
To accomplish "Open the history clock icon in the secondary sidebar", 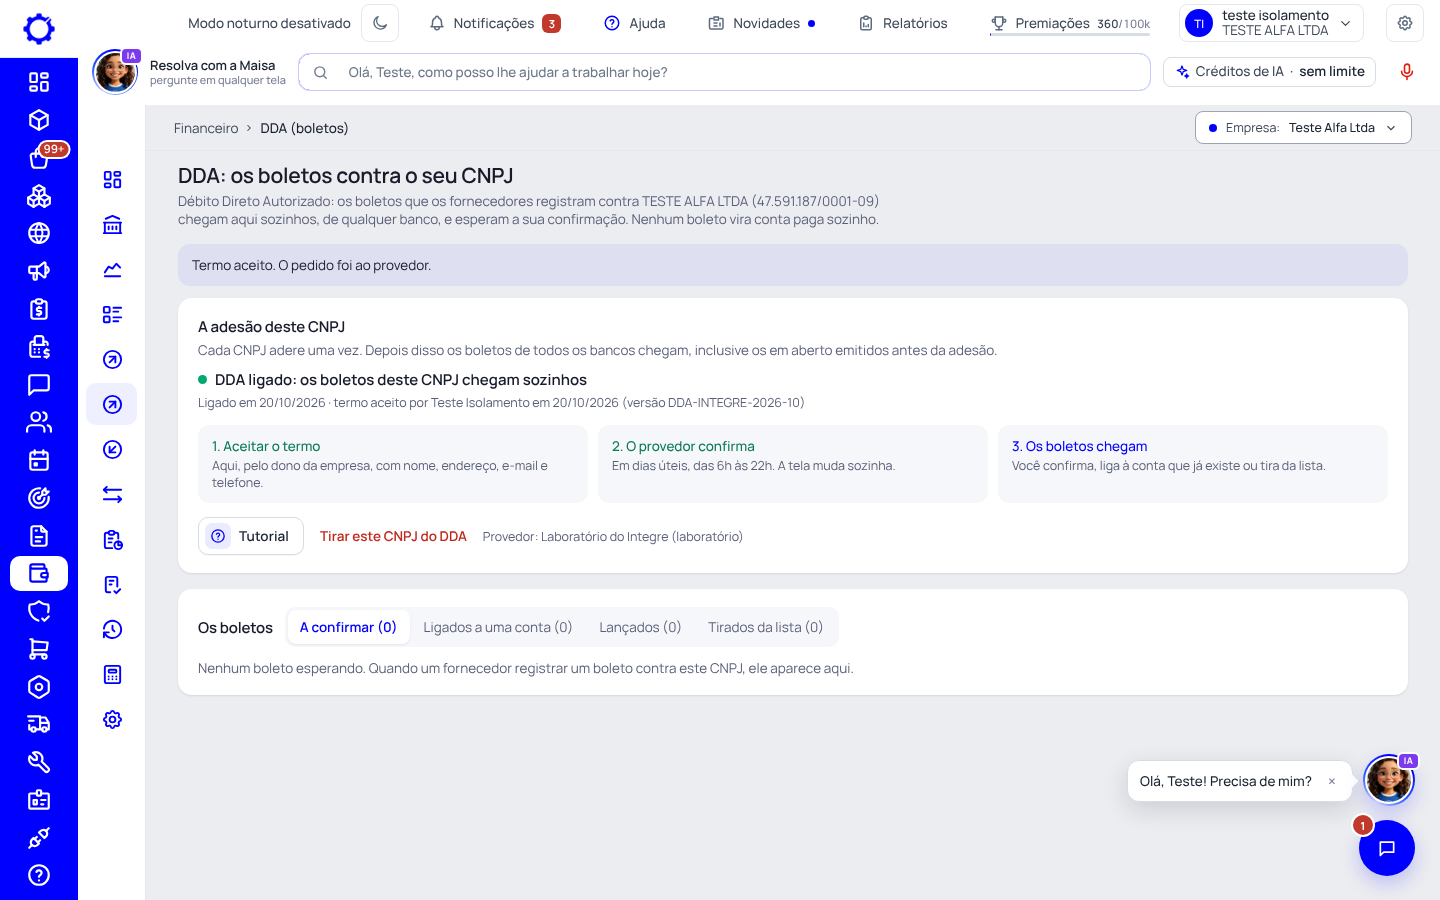I will tap(112, 630).
